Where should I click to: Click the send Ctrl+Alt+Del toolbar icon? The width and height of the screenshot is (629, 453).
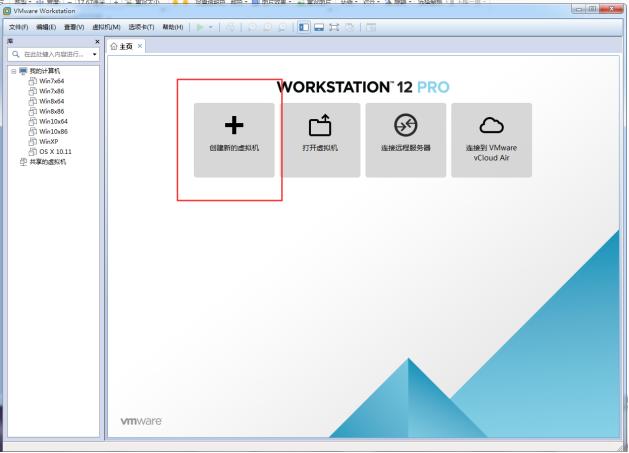coord(230,27)
